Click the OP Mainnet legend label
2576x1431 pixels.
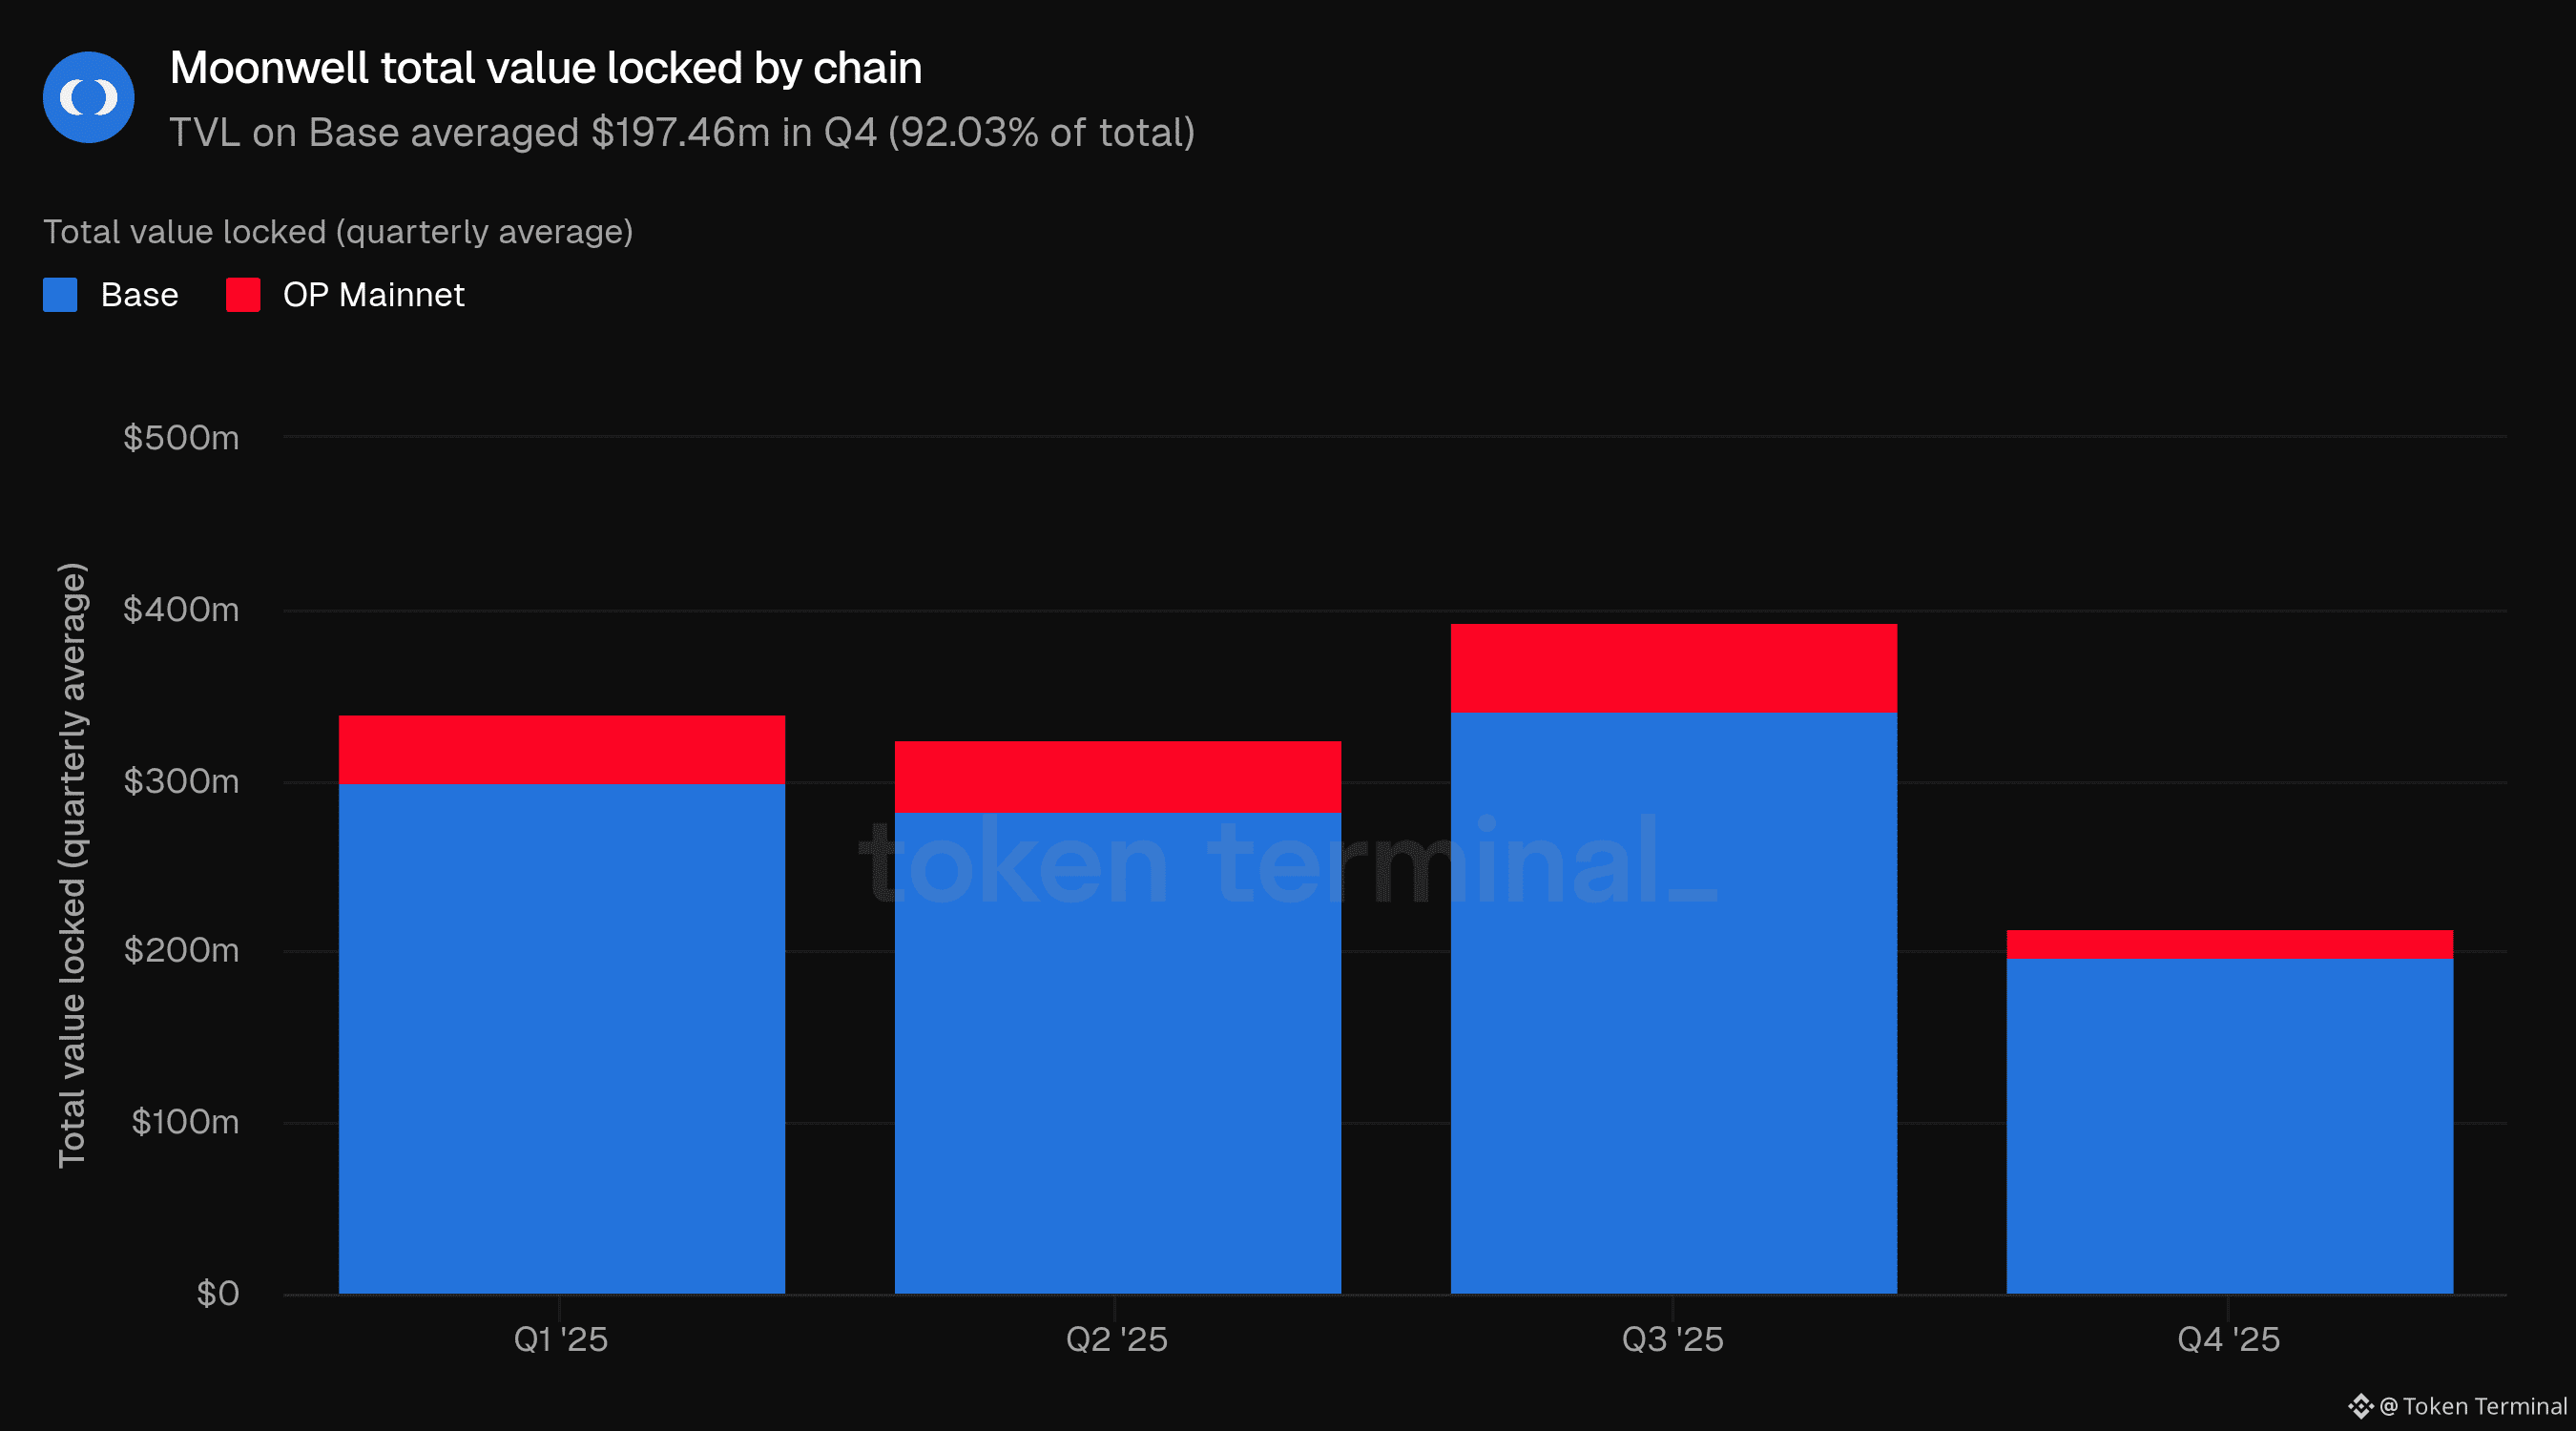pyautogui.click(x=373, y=295)
